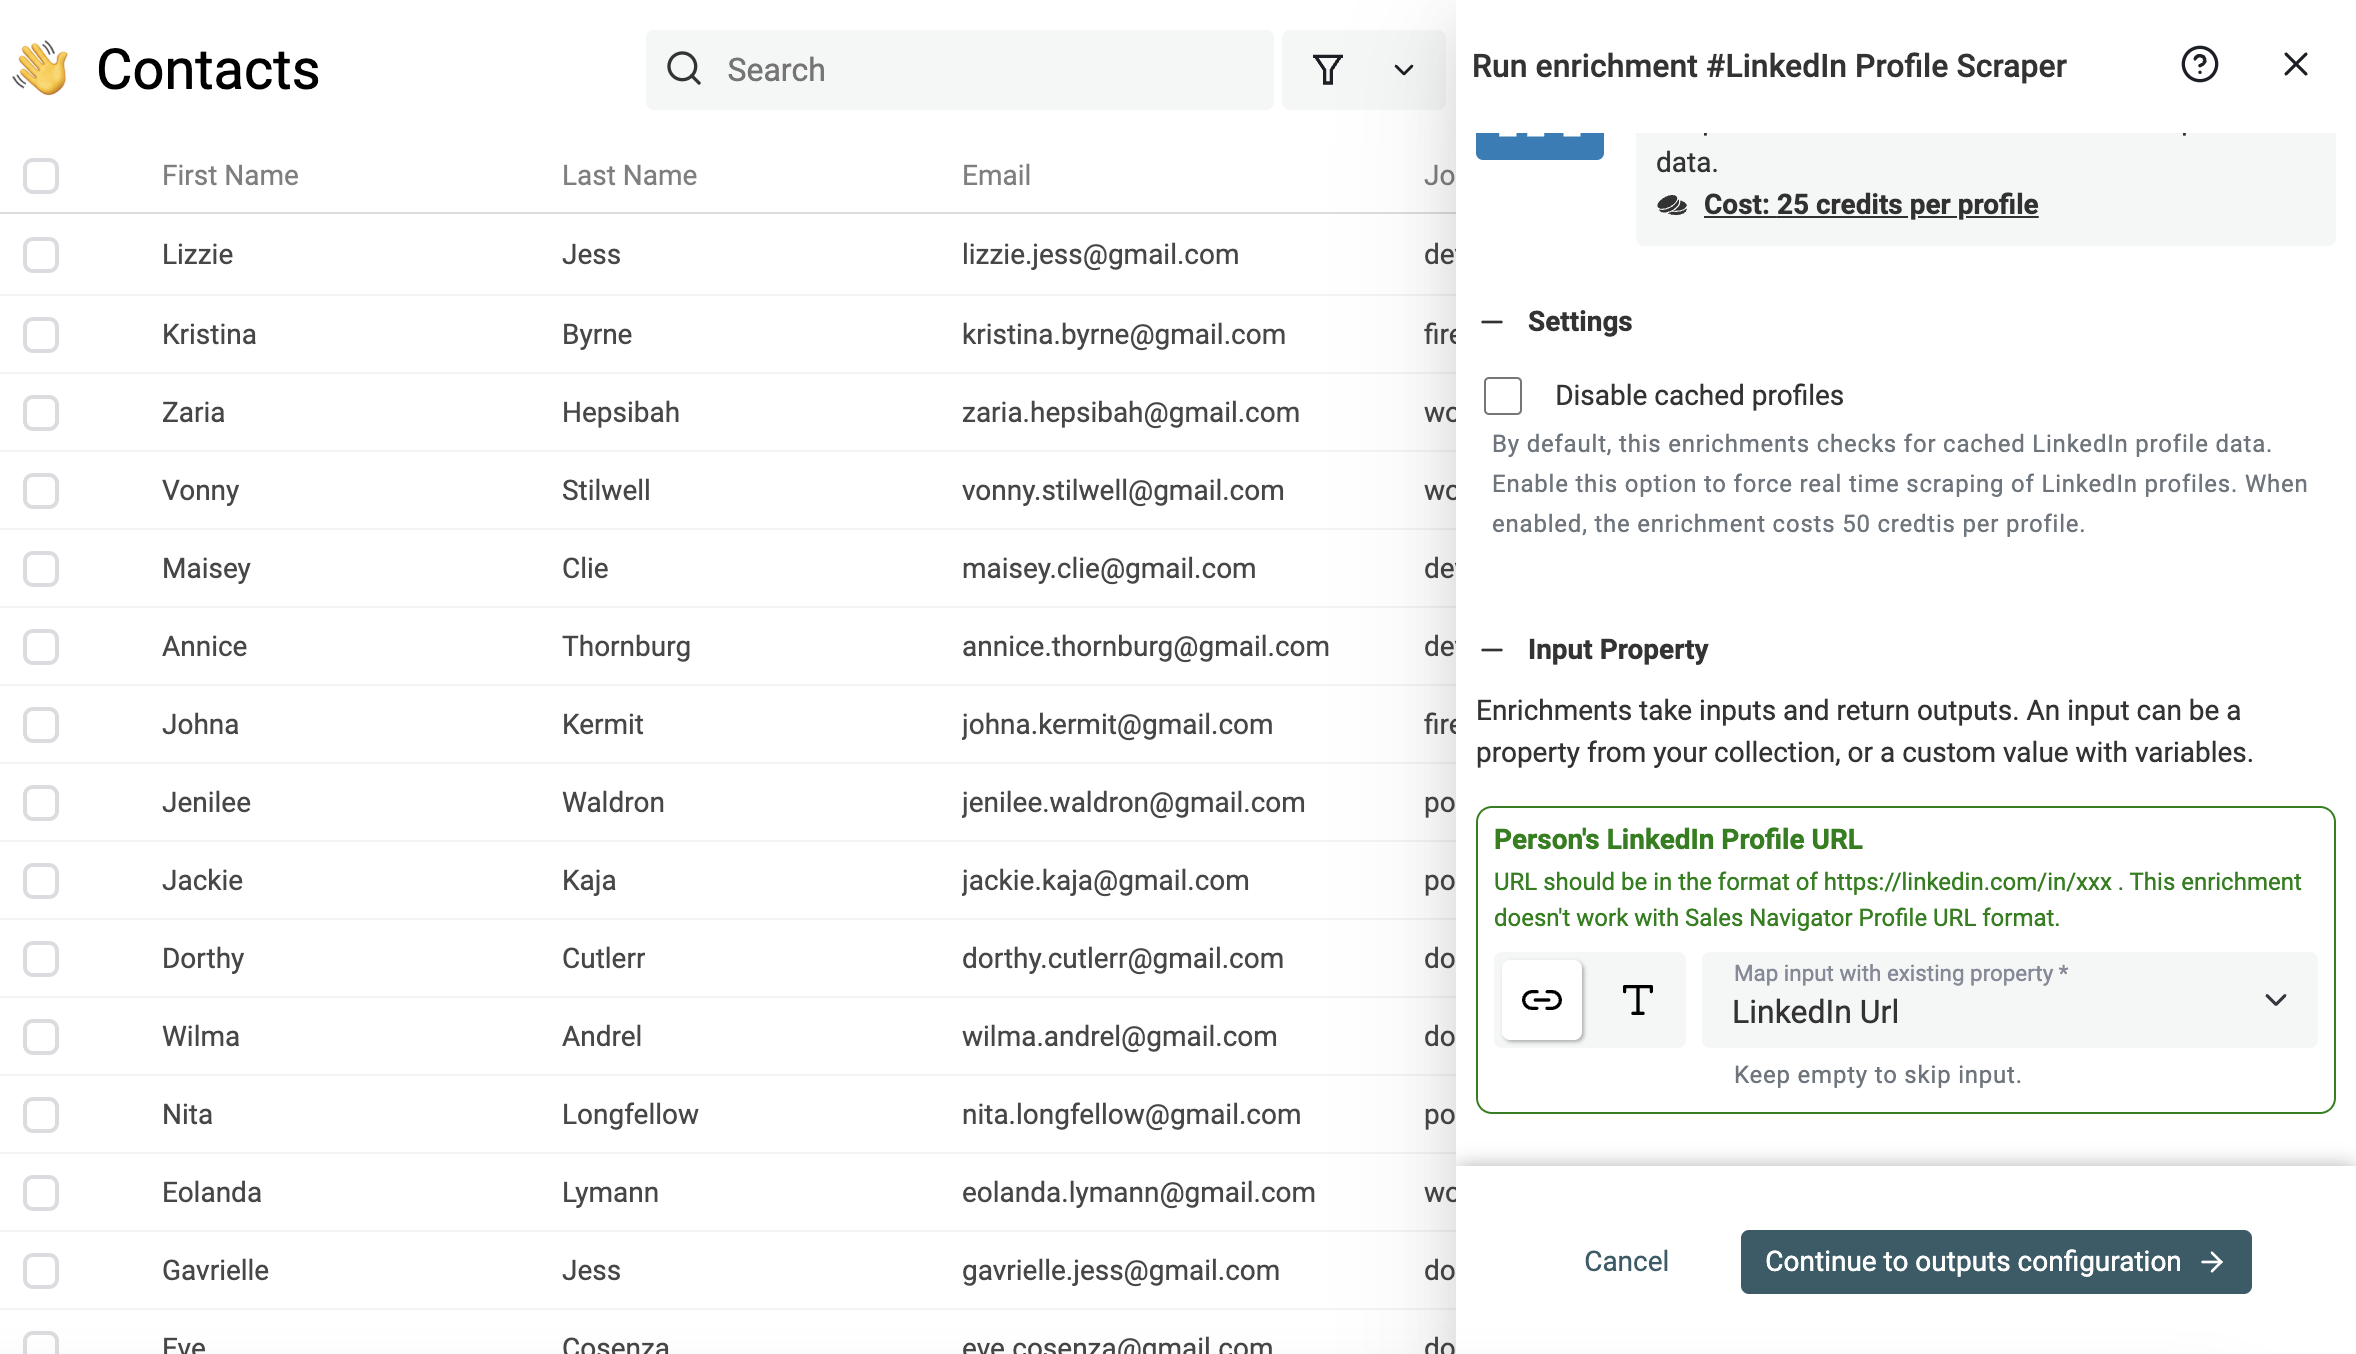Click the Cancel button
This screenshot has height=1354, width=2356.
tap(1626, 1261)
